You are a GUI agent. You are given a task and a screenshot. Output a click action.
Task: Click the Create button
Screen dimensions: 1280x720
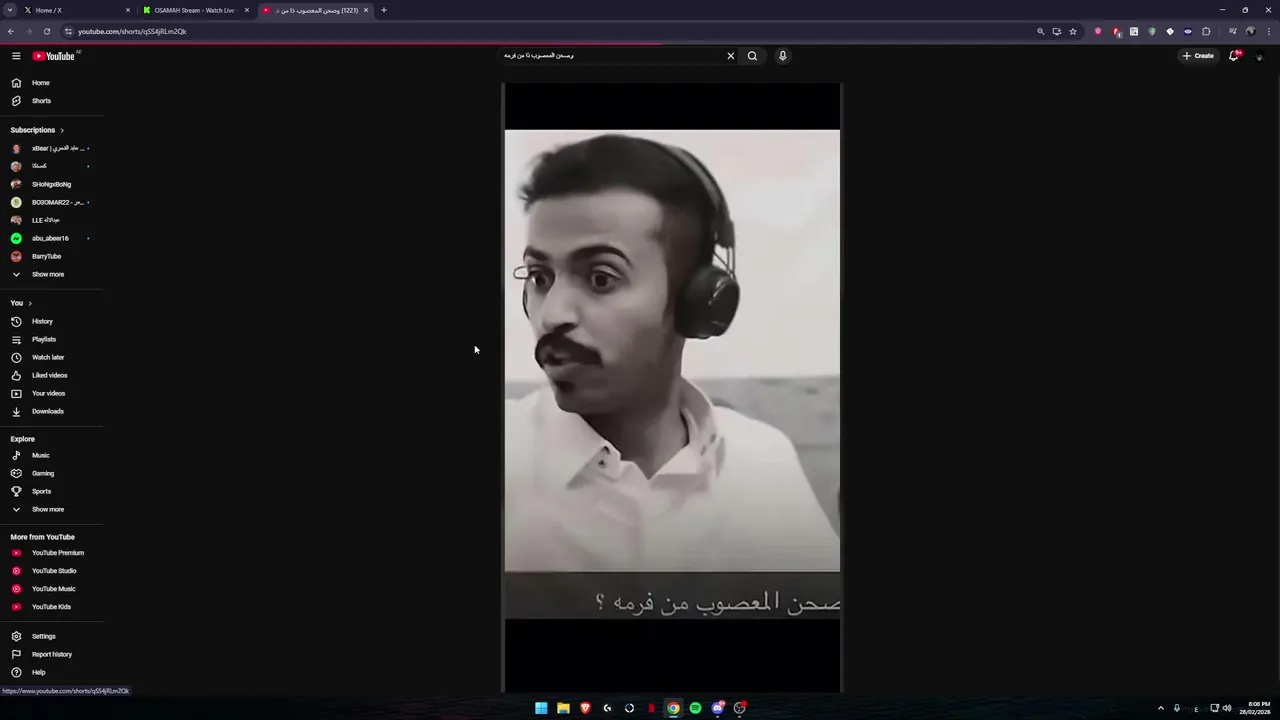tap(1198, 56)
